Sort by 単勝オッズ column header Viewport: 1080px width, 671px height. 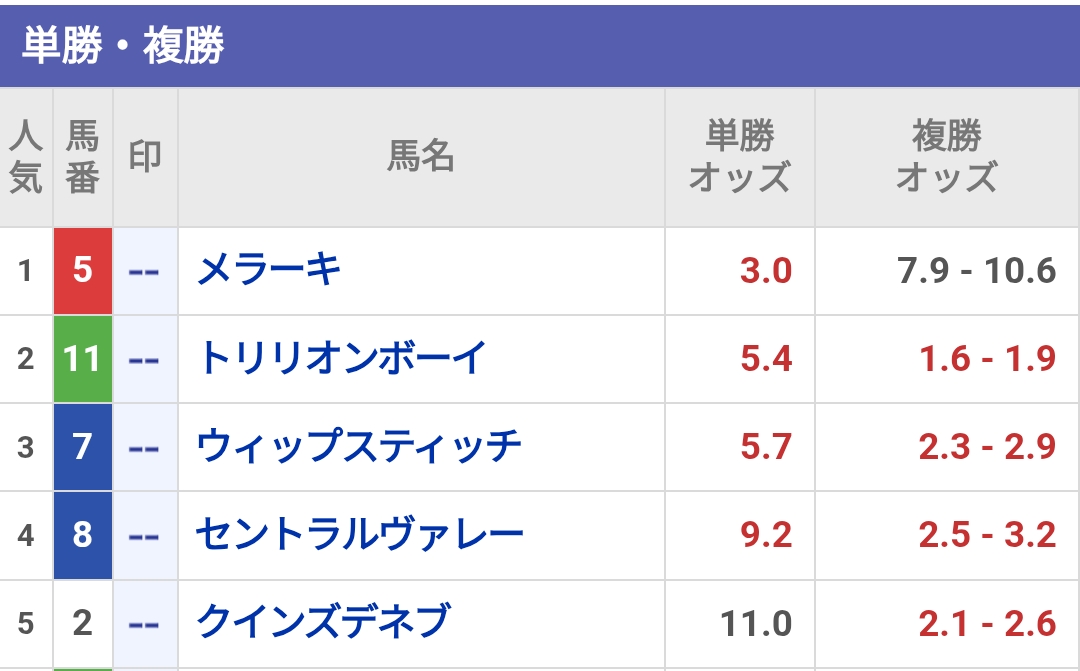click(740, 157)
